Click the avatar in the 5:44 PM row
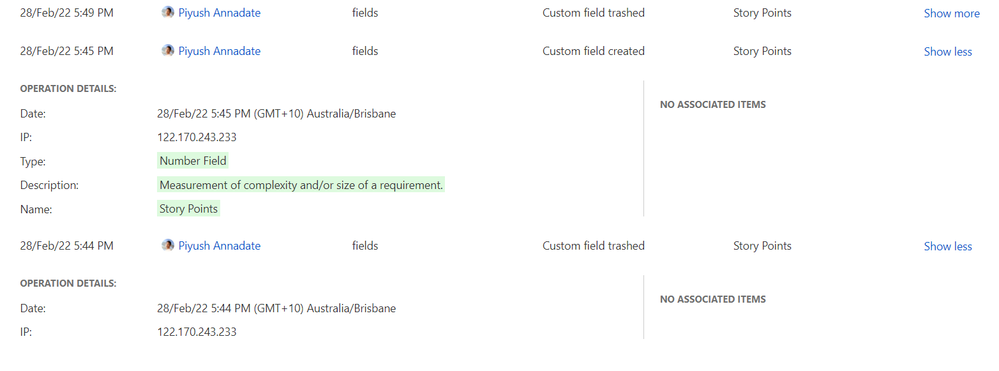Screen dimensions: 999x371 pos(168,245)
